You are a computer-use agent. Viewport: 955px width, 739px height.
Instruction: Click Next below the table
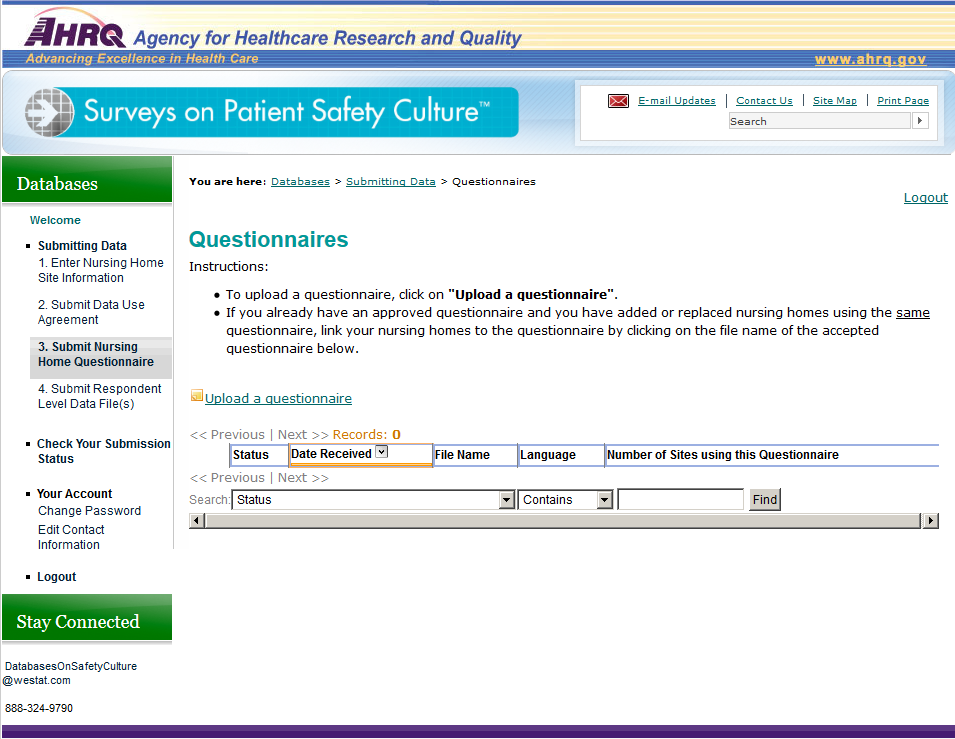click(x=303, y=478)
